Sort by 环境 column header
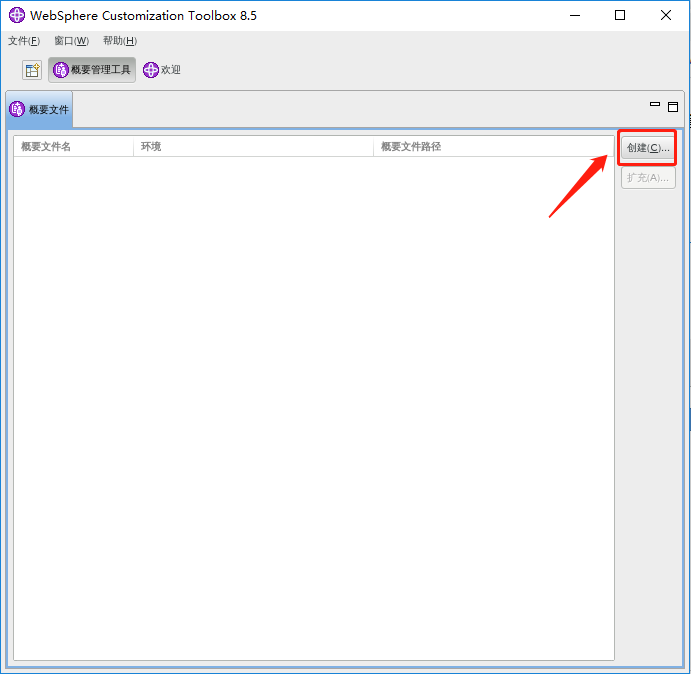Viewport: 691px width, 674px height. (253, 146)
